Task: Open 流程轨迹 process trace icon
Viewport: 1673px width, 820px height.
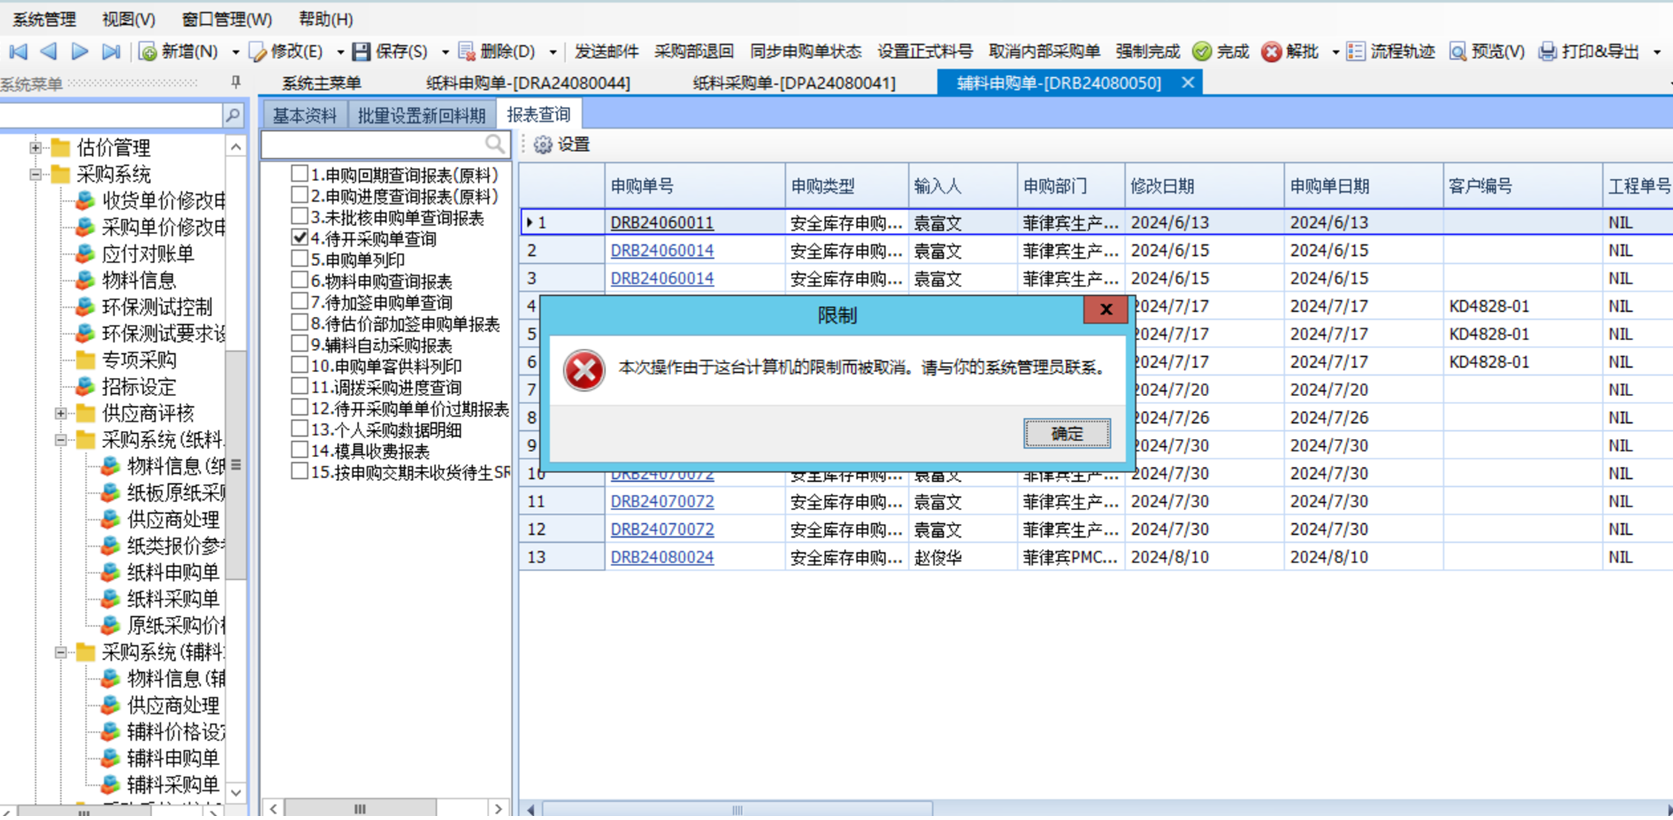Action: pos(1356,52)
